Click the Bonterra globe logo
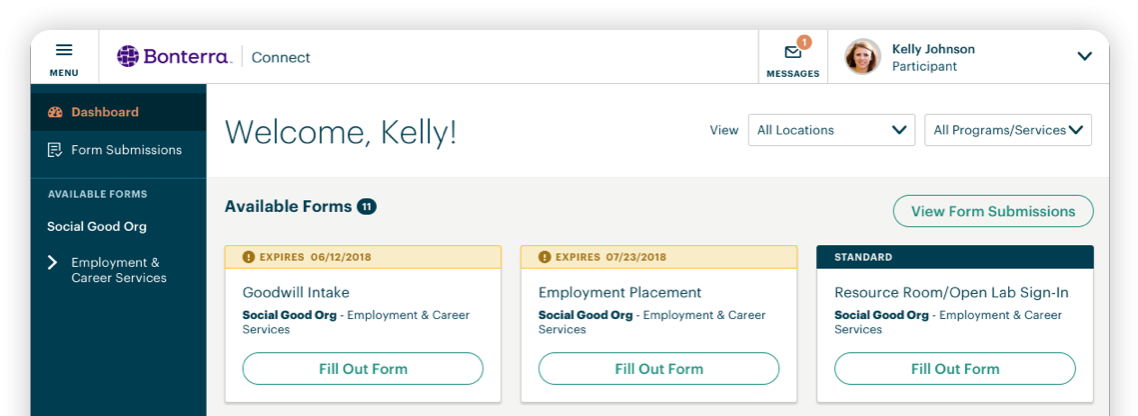 pos(128,57)
